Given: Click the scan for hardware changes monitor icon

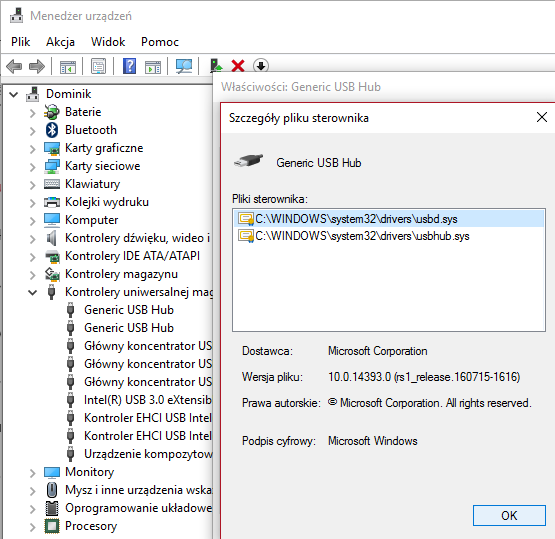Looking at the screenshot, I should point(184,66).
